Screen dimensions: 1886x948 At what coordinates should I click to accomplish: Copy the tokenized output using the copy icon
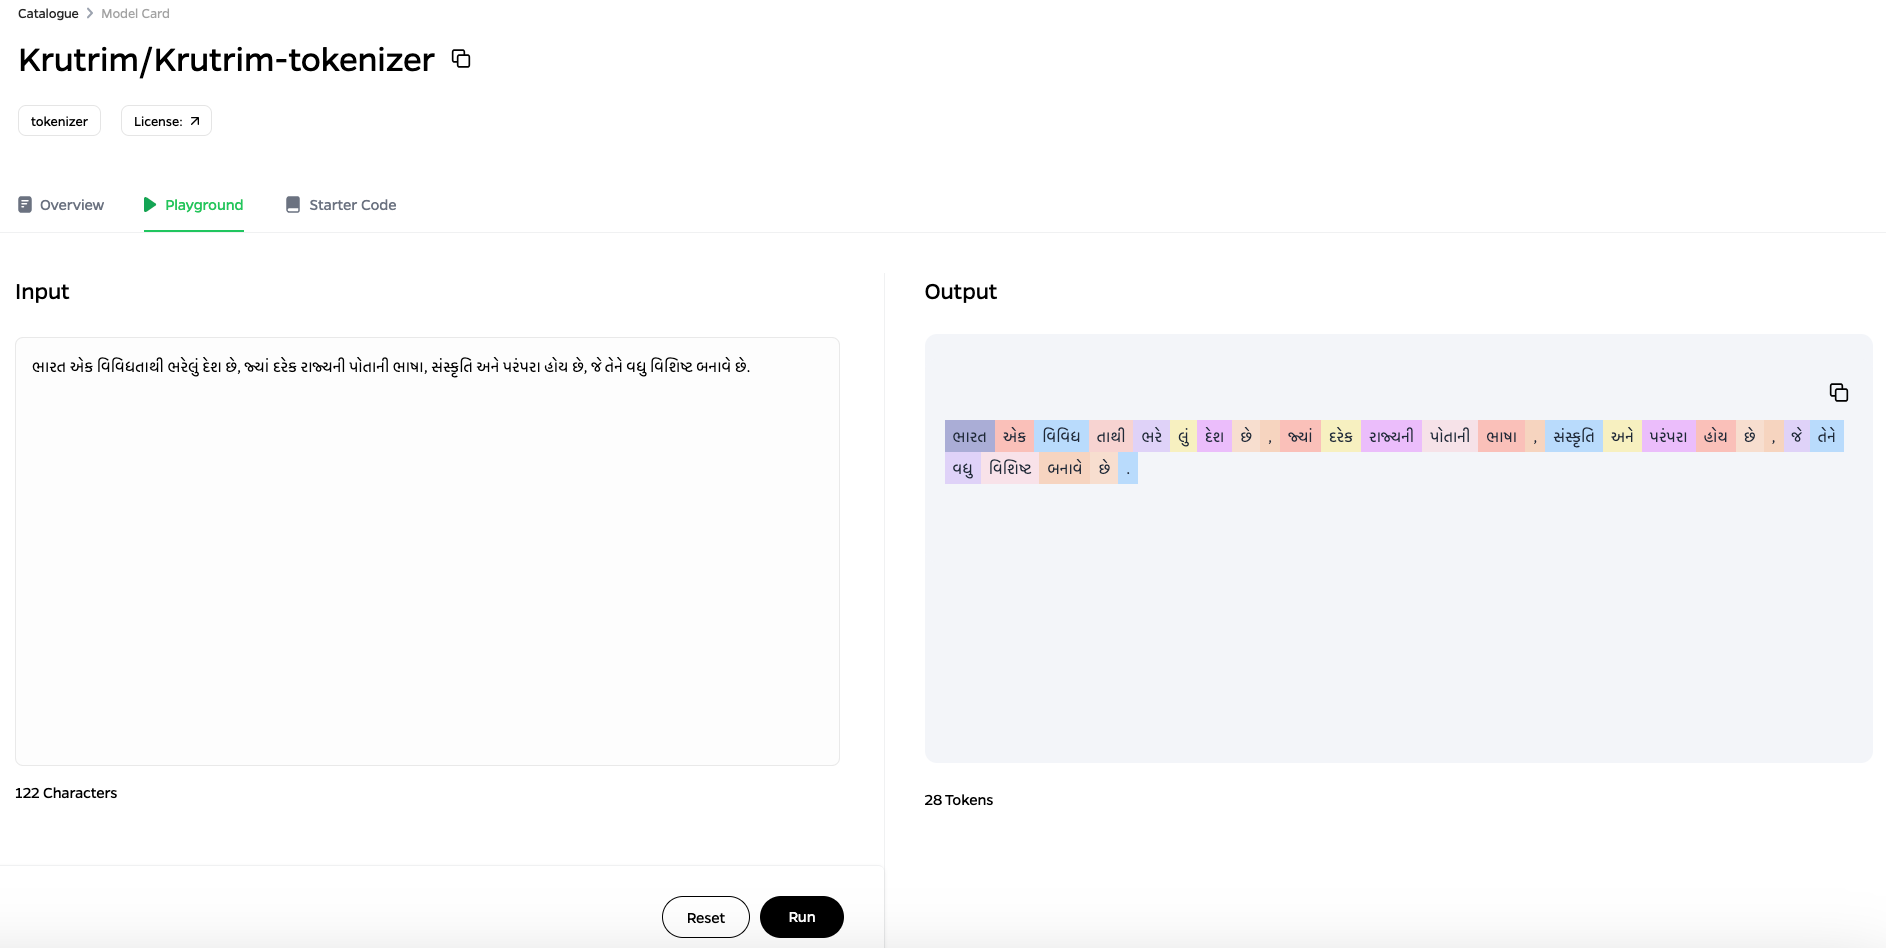point(1838,392)
